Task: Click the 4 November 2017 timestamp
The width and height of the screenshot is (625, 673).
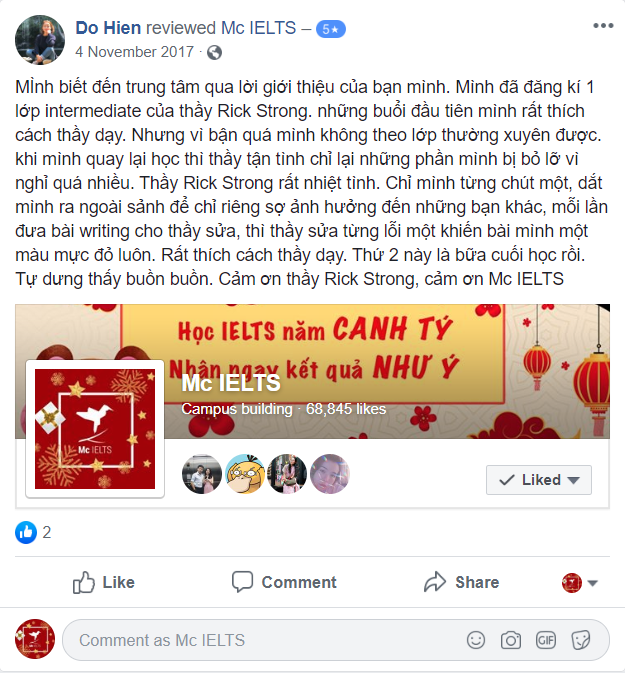Action: coord(134,52)
